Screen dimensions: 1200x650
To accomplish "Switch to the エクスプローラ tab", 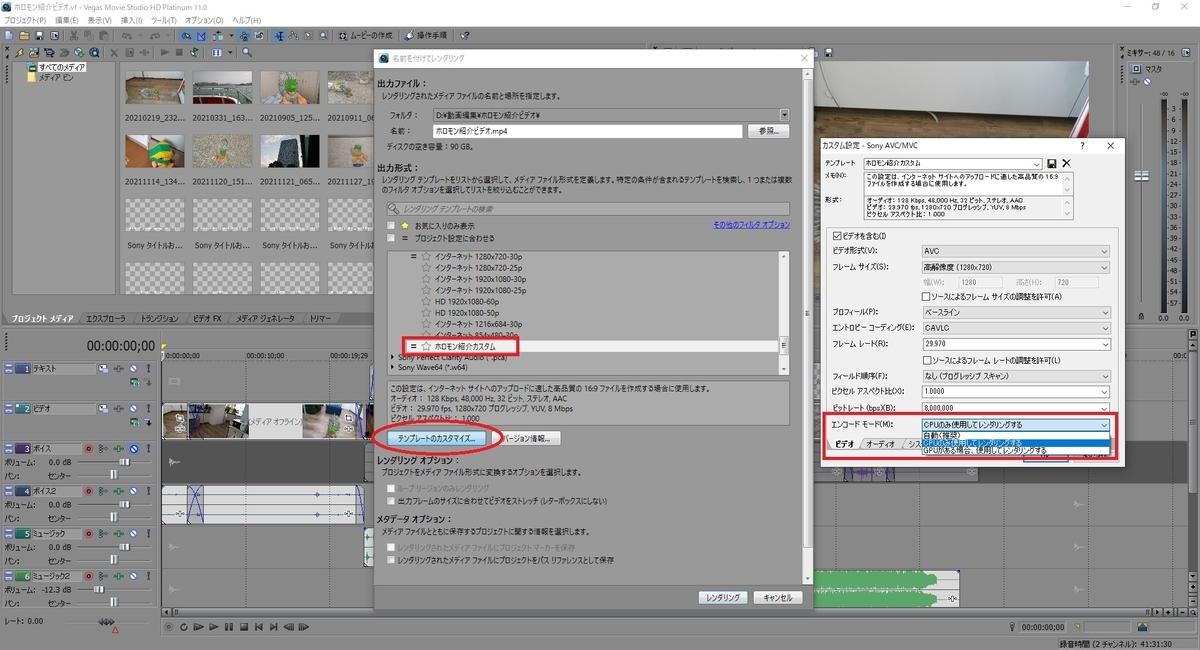I will point(105,318).
